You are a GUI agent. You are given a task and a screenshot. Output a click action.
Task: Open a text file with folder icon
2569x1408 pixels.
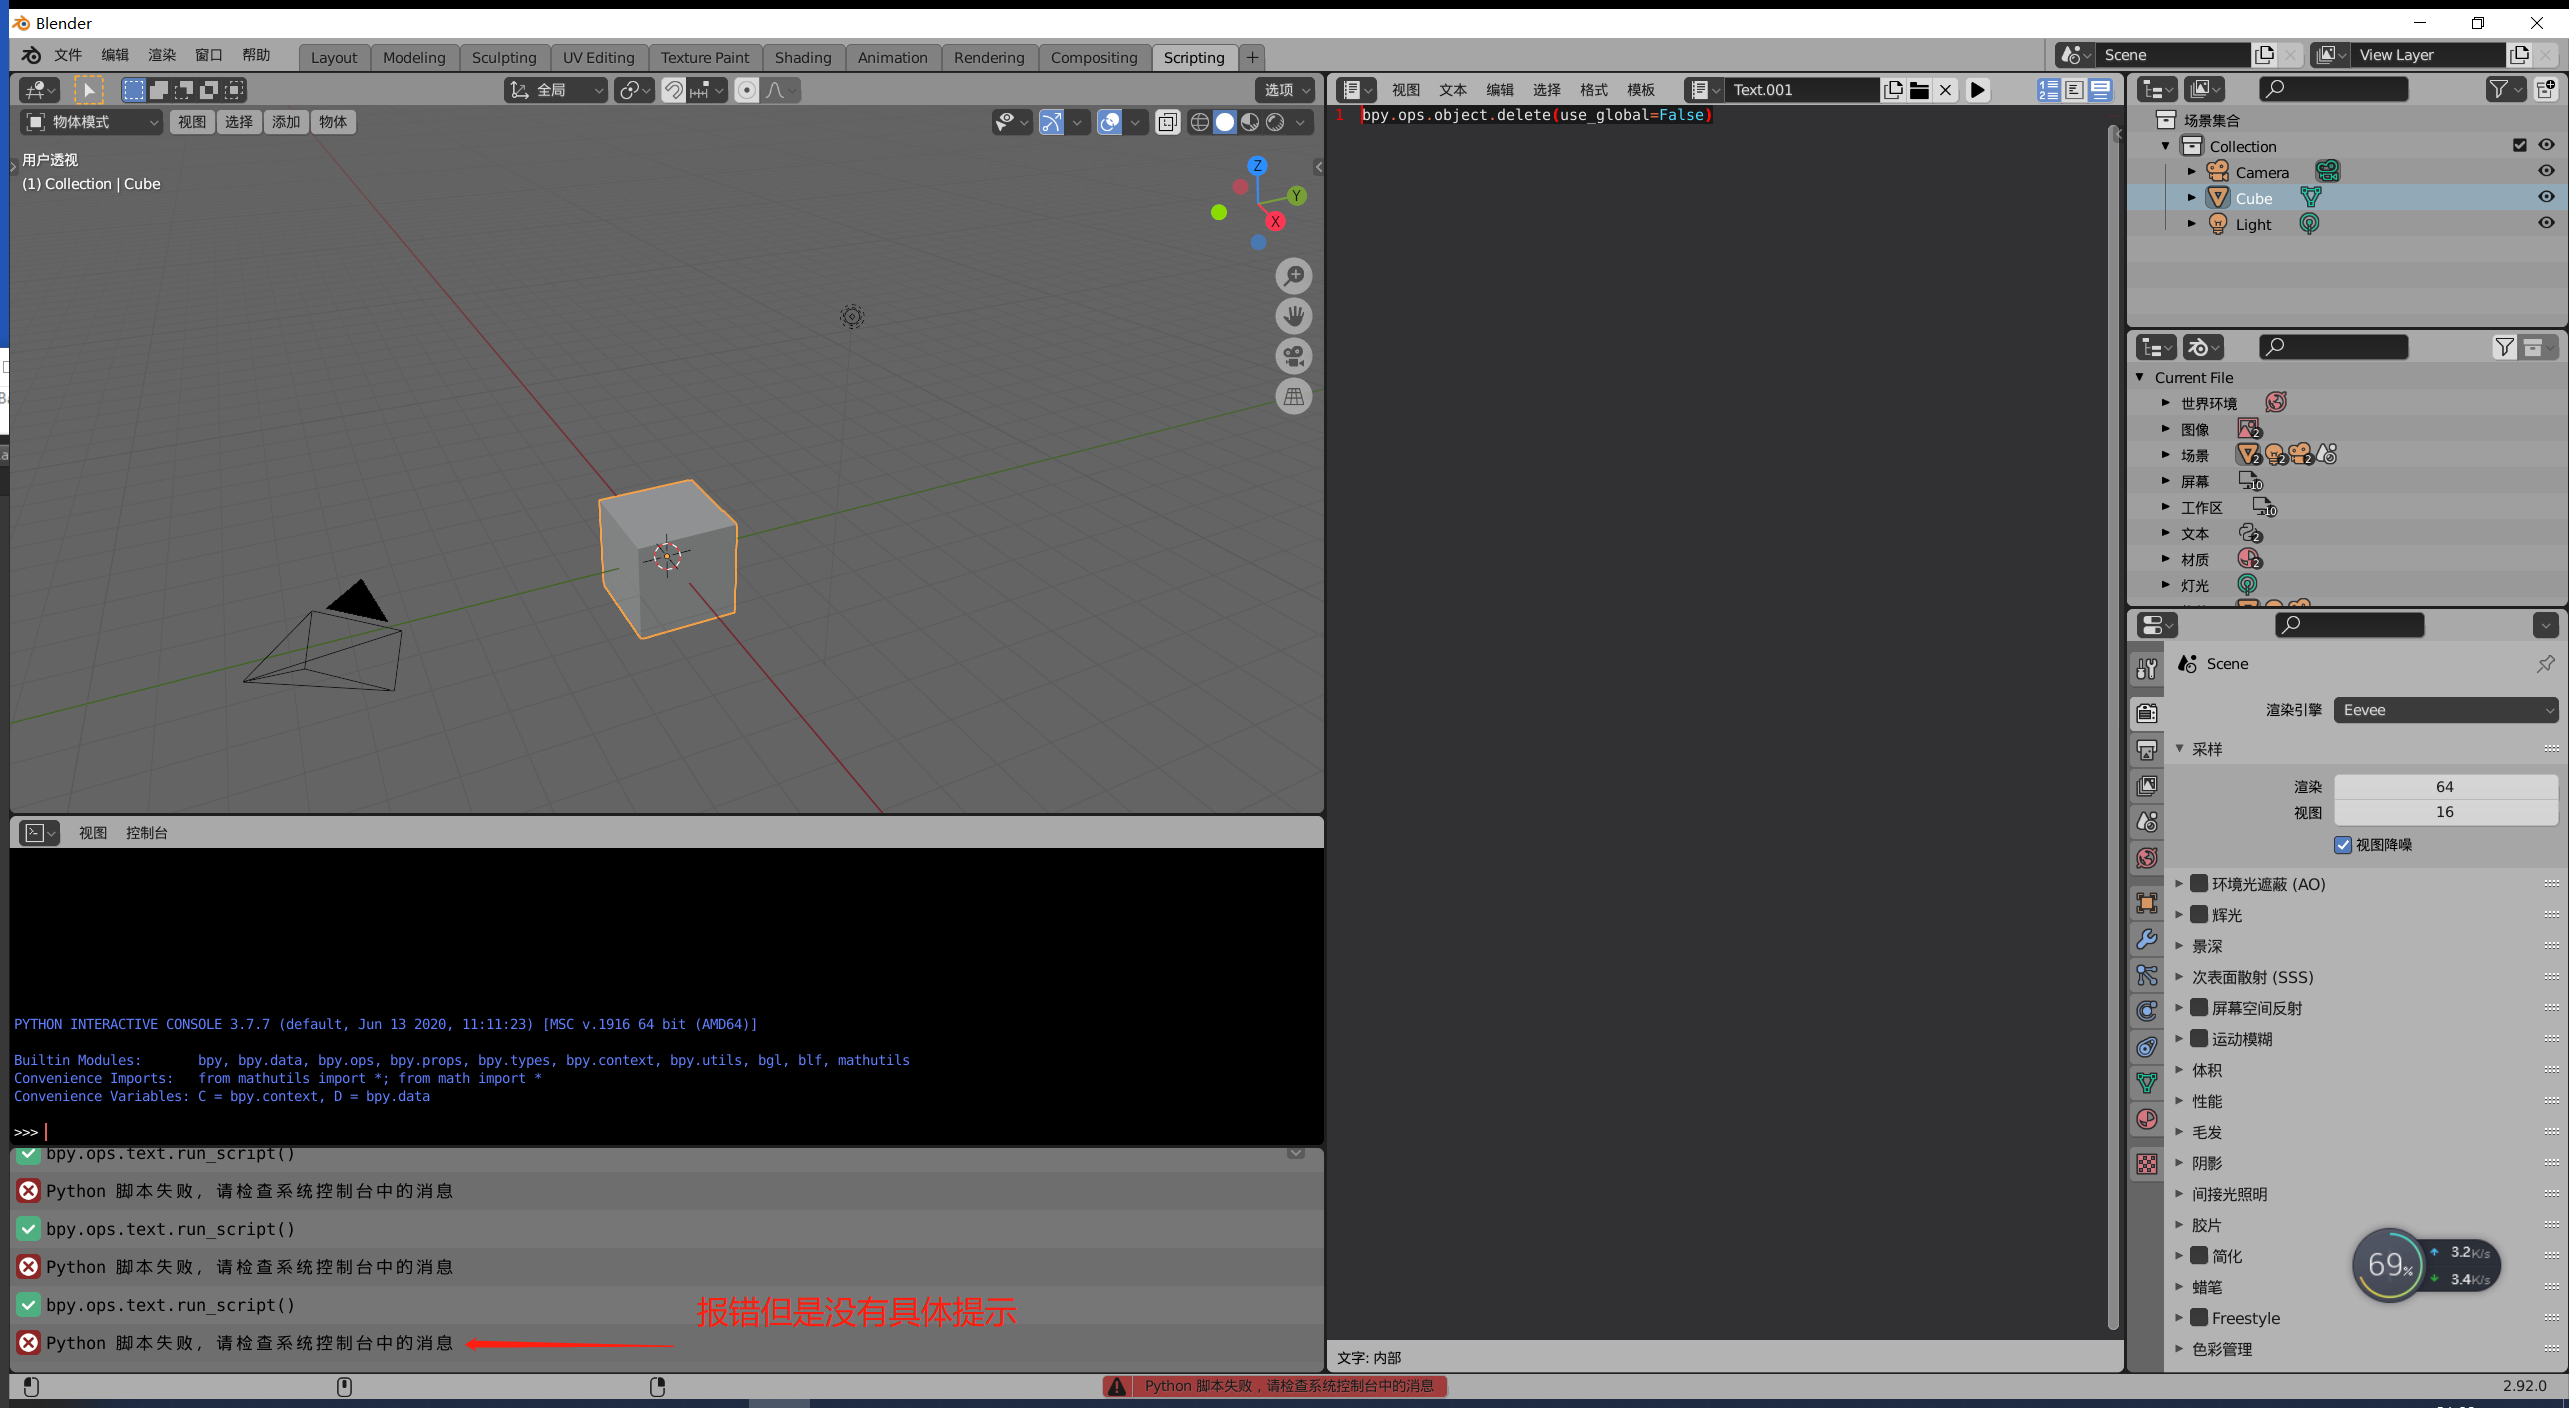click(1919, 90)
